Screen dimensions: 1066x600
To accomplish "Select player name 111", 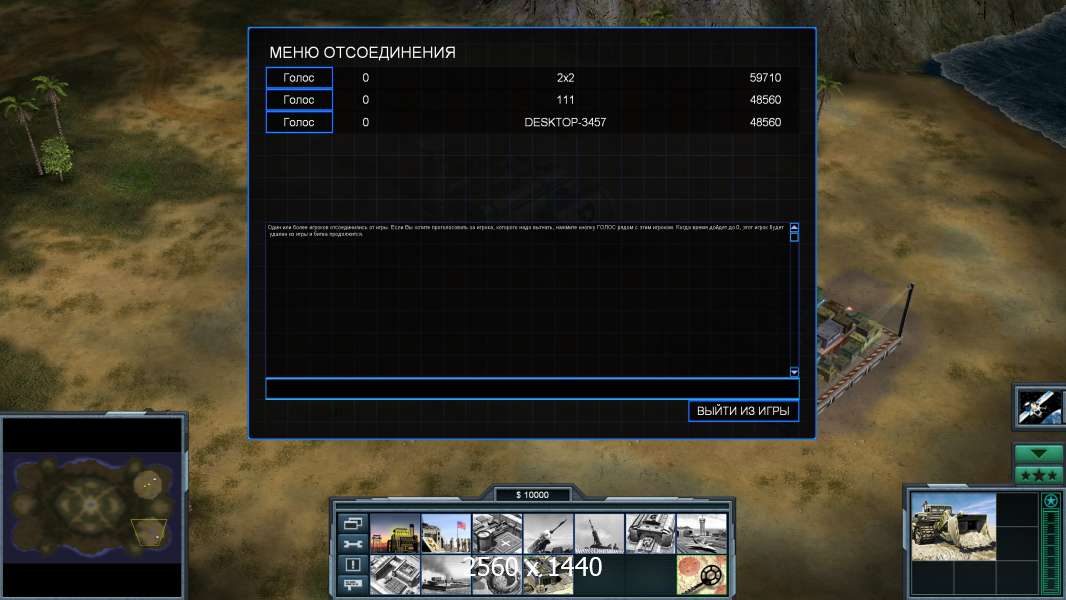I will click(565, 100).
